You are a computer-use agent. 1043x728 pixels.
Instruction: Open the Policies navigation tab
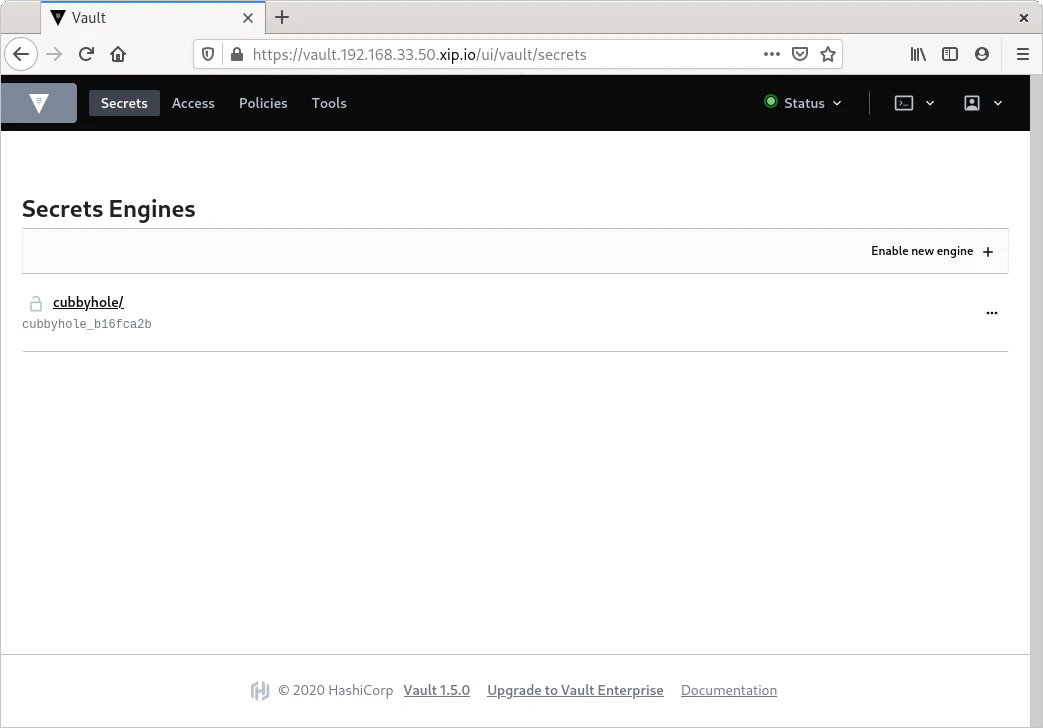click(263, 103)
